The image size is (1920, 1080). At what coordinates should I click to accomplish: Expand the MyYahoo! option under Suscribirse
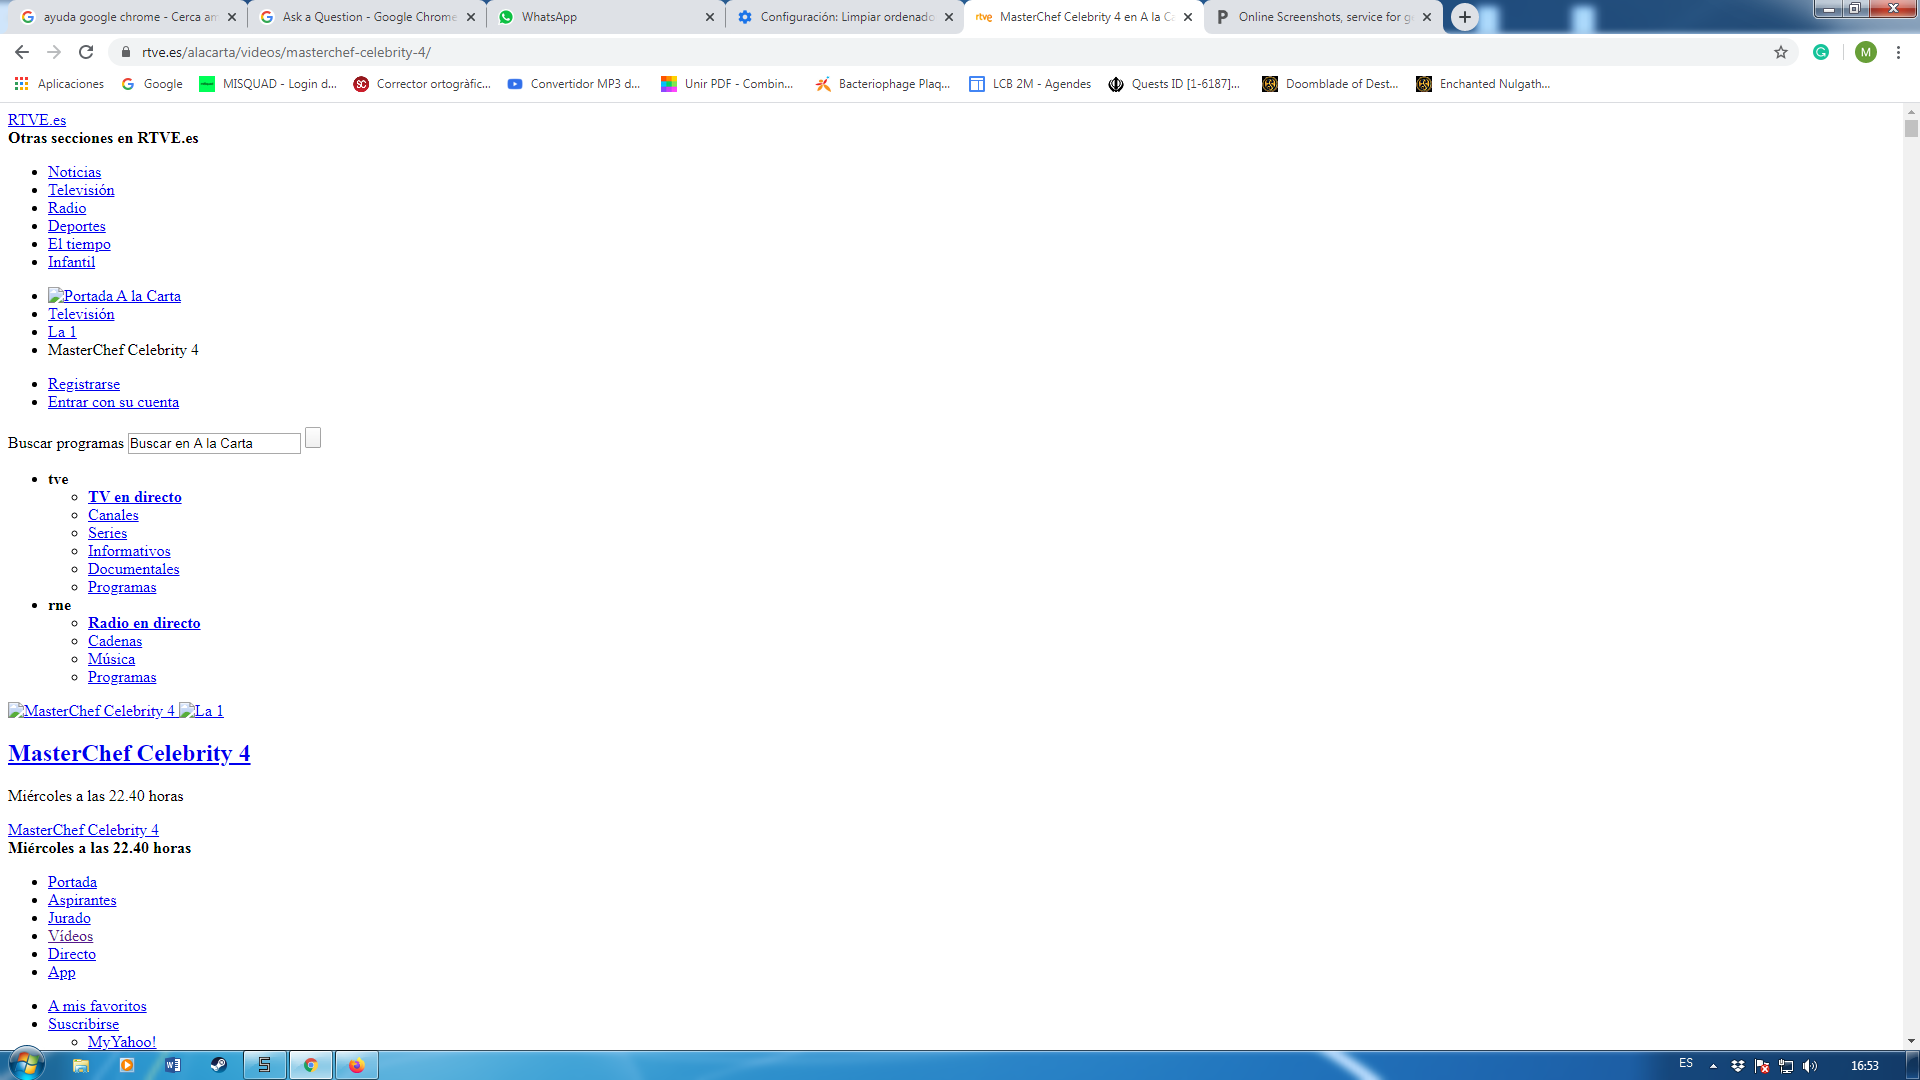[121, 1042]
